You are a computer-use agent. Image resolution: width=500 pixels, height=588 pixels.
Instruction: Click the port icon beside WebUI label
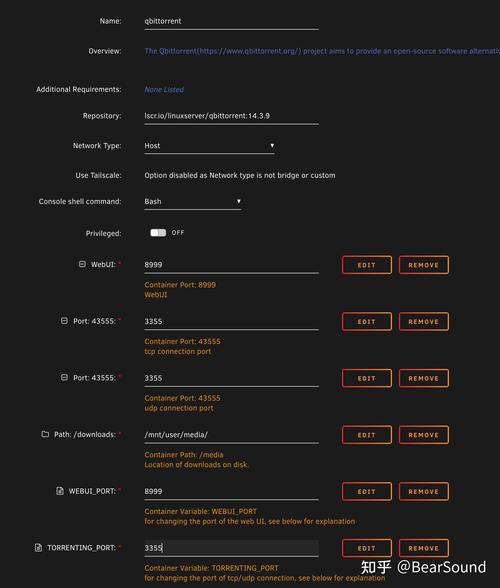[82, 264]
